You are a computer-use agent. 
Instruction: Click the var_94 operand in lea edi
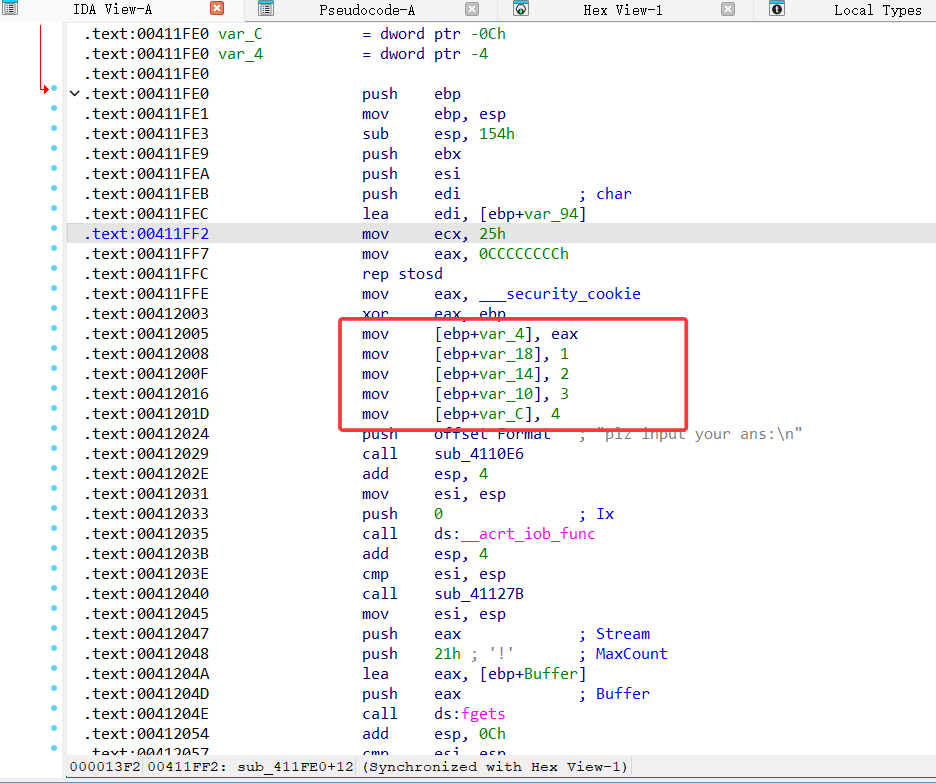(551, 214)
